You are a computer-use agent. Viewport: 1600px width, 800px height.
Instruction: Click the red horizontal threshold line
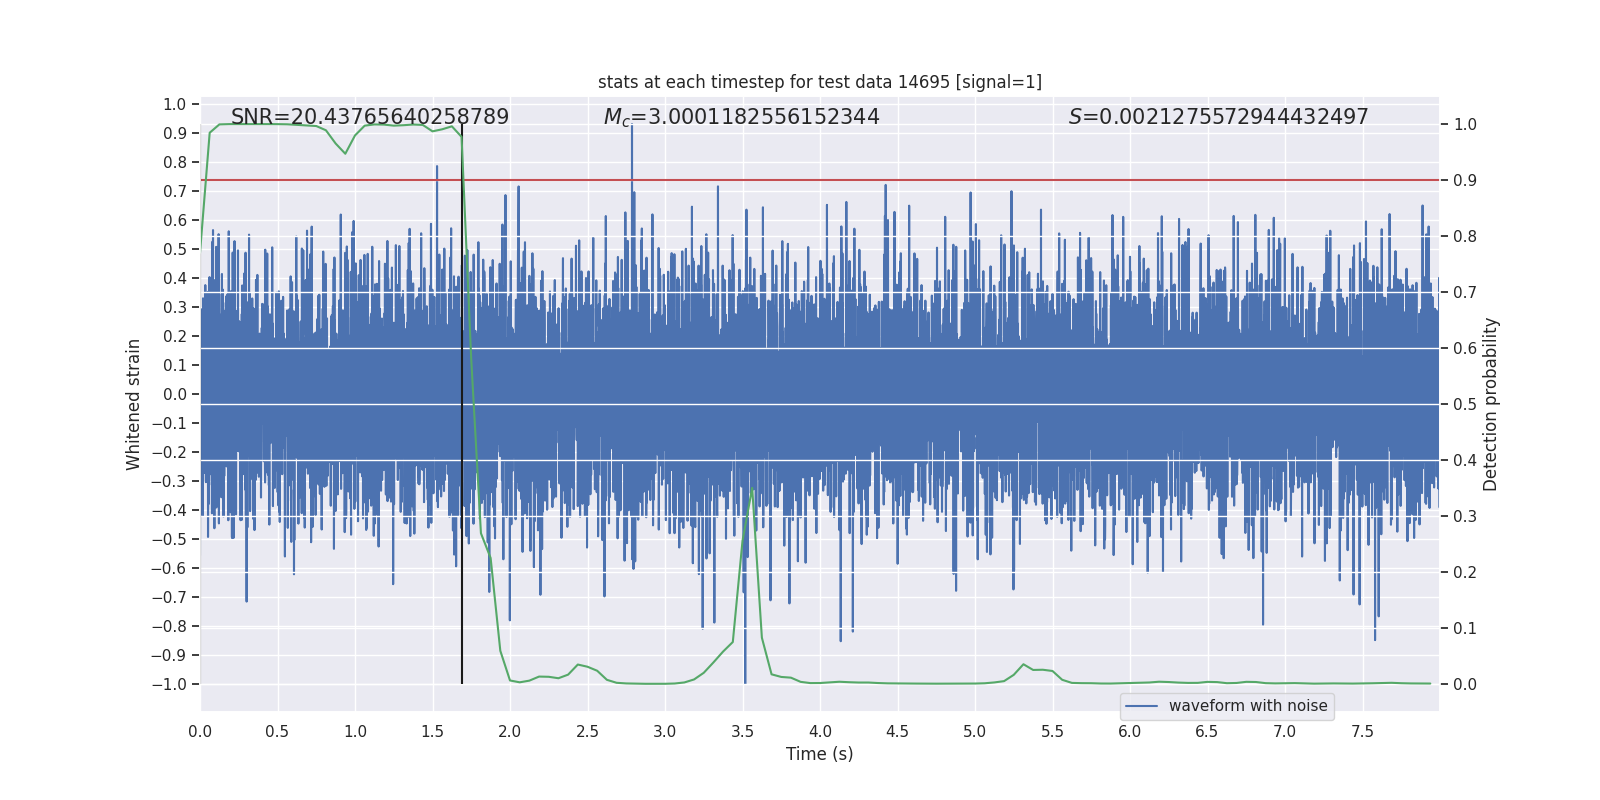[x=820, y=180]
